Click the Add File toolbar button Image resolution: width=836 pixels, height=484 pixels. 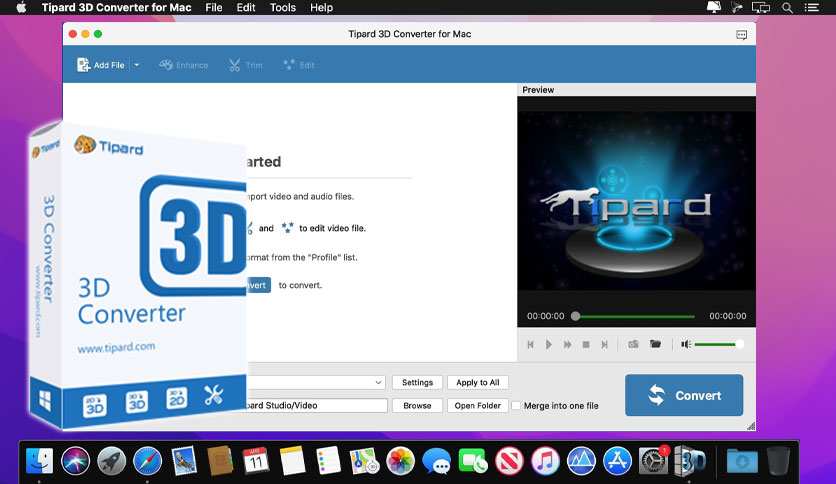(101, 65)
